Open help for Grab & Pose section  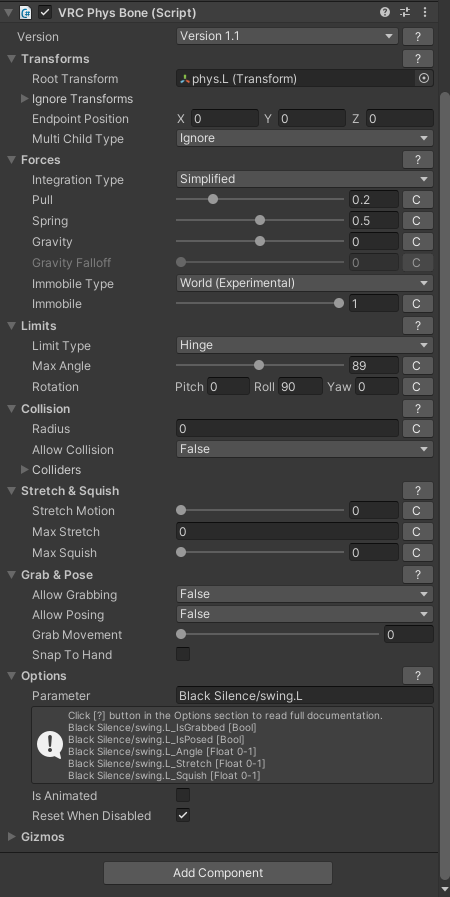[417, 574]
